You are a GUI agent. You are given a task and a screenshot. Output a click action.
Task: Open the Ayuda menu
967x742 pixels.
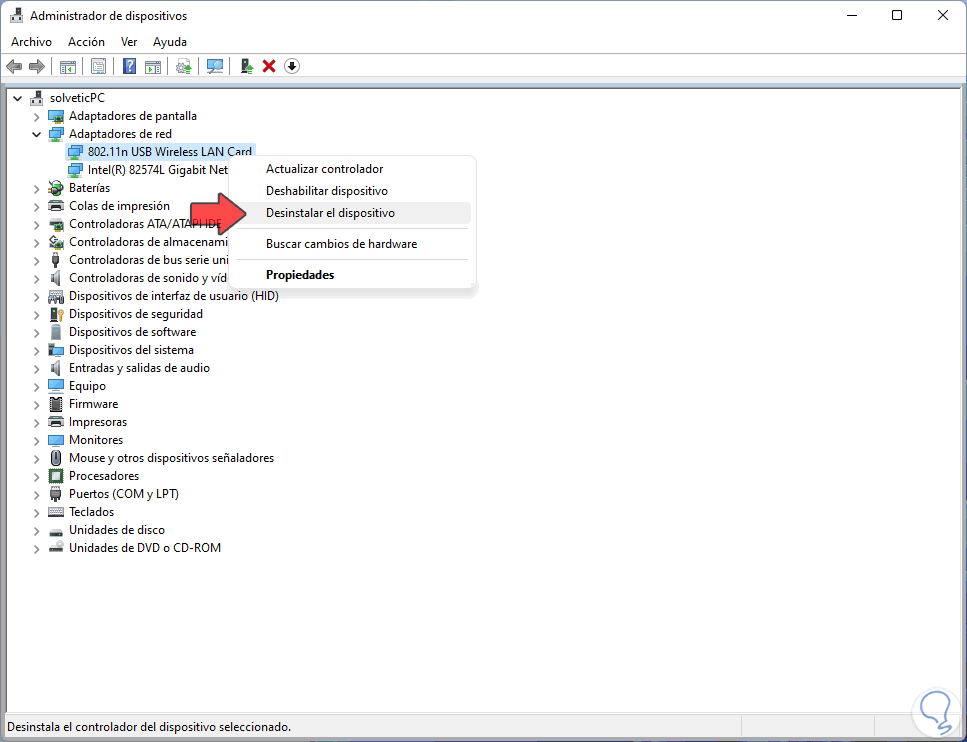[x=170, y=42]
